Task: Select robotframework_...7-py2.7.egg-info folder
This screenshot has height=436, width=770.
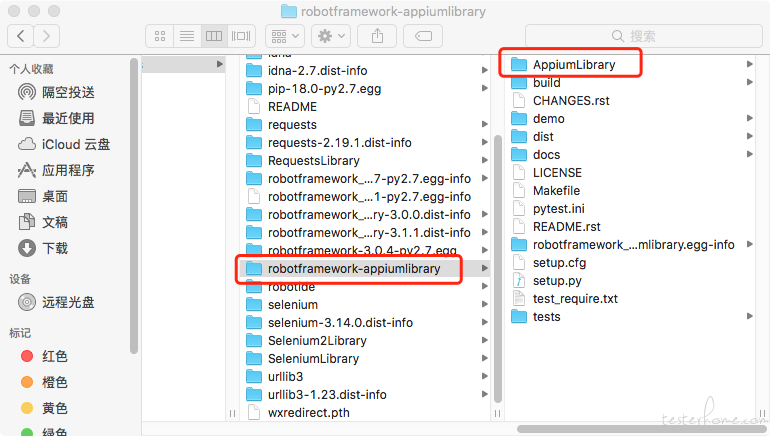Action: (367, 179)
